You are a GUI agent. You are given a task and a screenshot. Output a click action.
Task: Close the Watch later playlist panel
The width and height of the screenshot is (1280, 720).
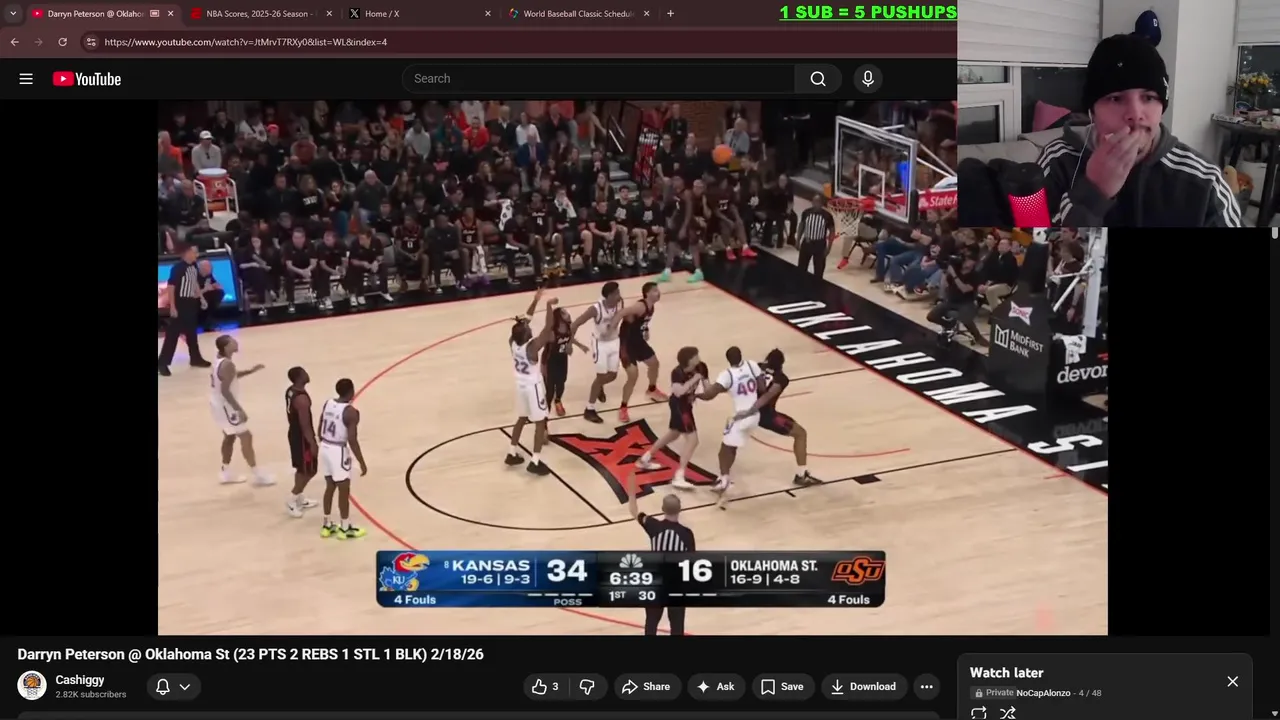coord(1232,681)
